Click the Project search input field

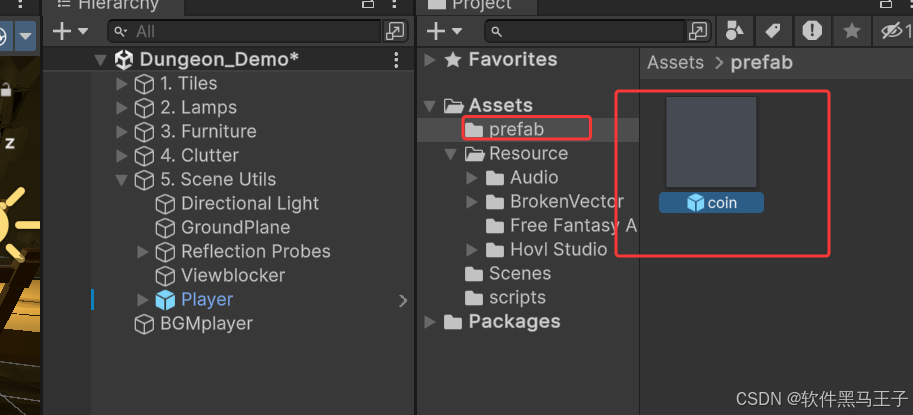(x=585, y=32)
